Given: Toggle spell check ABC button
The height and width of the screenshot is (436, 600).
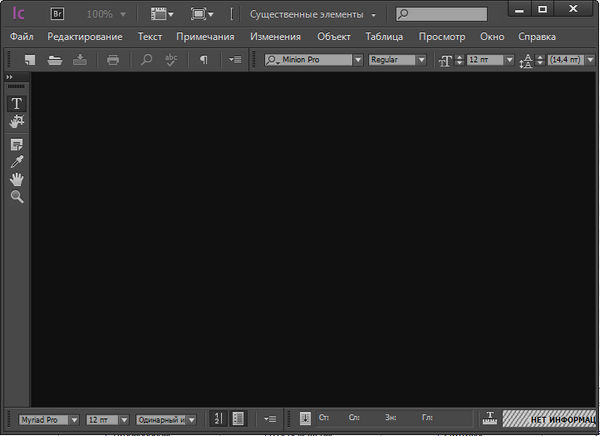Looking at the screenshot, I should coord(171,60).
